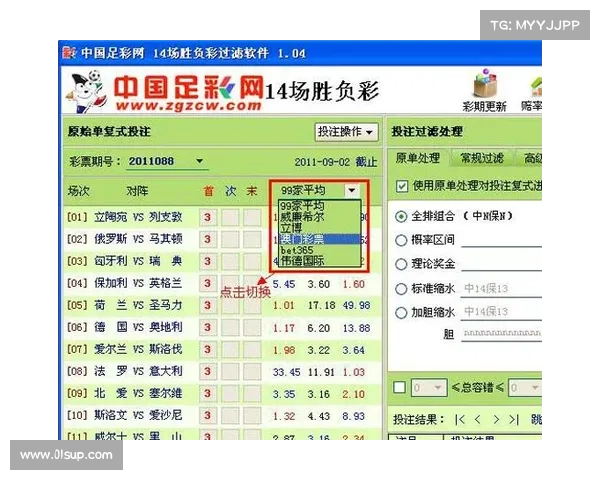Click odds value 8.93
Image resolution: width=600 pixels, height=480 pixels.
[353, 416]
